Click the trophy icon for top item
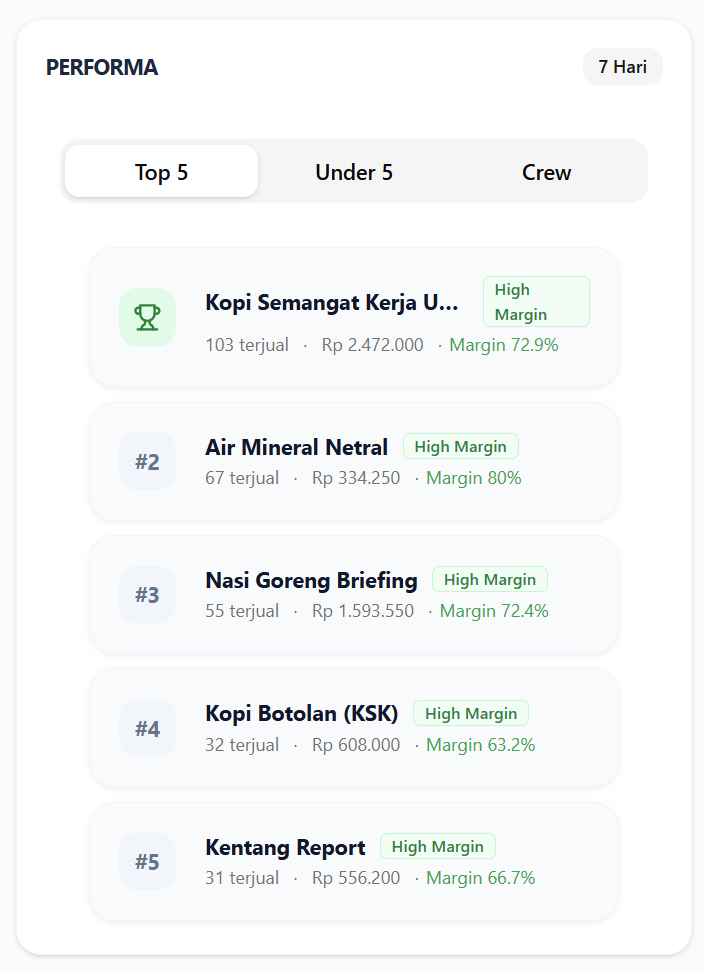 click(x=147, y=317)
